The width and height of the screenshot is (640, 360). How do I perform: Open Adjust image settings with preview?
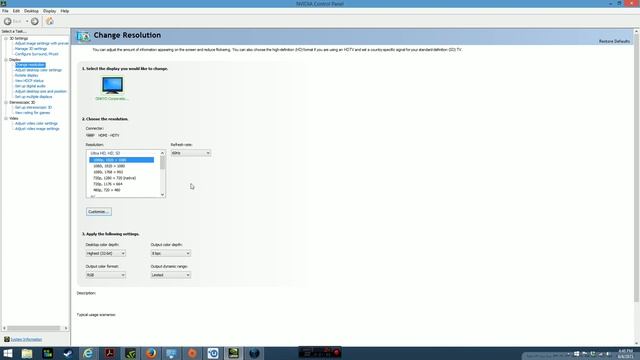click(x=42, y=43)
